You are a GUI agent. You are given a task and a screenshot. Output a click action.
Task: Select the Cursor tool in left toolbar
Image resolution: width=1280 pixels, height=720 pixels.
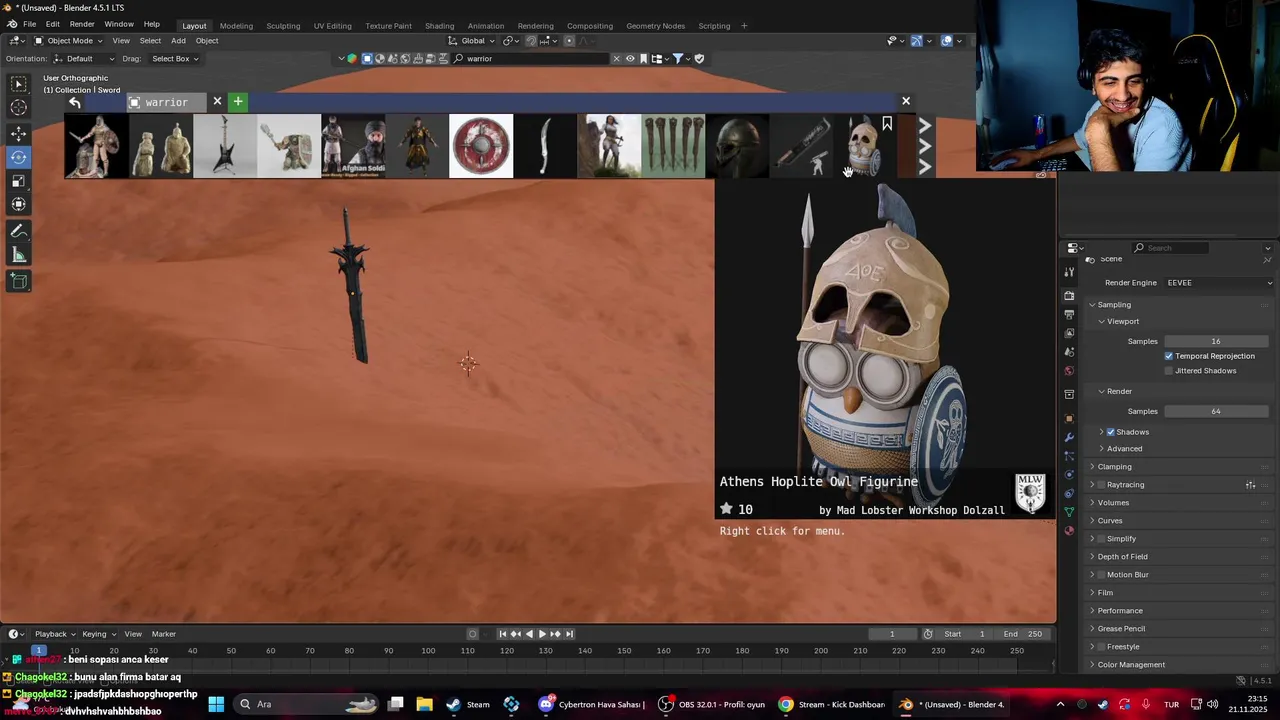[x=19, y=108]
